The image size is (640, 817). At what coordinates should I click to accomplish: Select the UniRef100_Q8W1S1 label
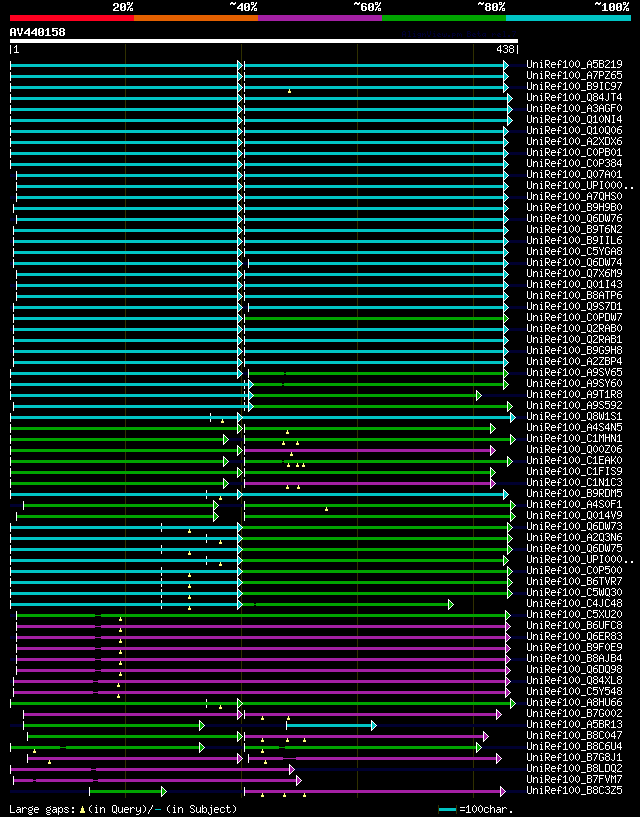coord(574,416)
